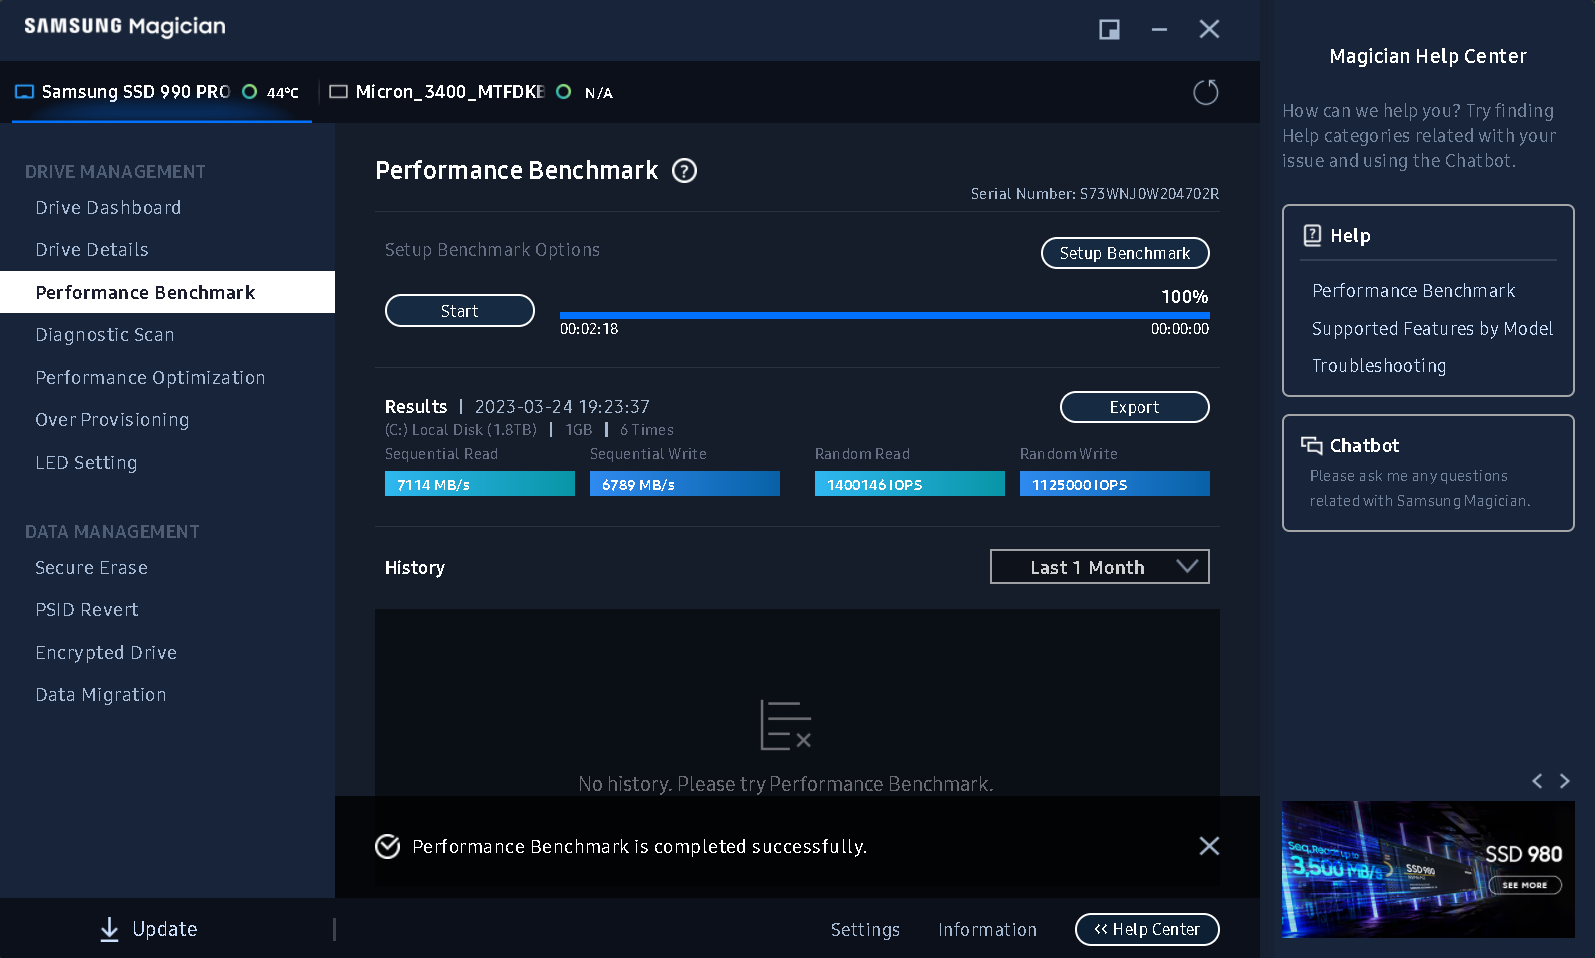This screenshot has width=1595, height=958.
Task: Open Troubleshooting help topic
Action: pos(1379,366)
